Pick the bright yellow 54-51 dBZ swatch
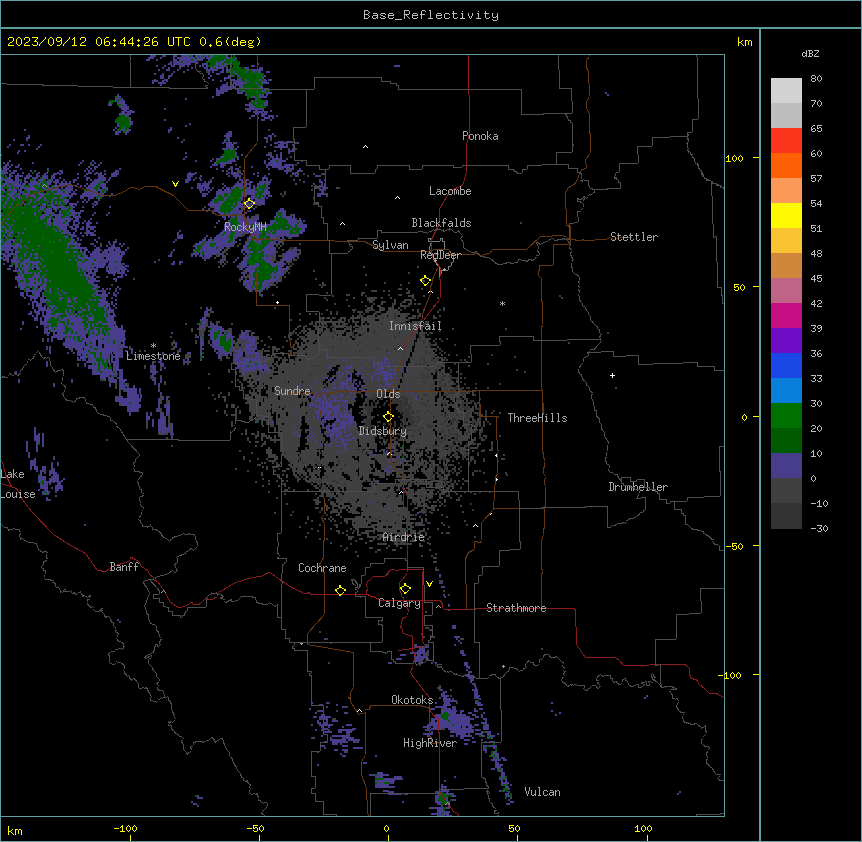862x842 pixels. point(786,215)
